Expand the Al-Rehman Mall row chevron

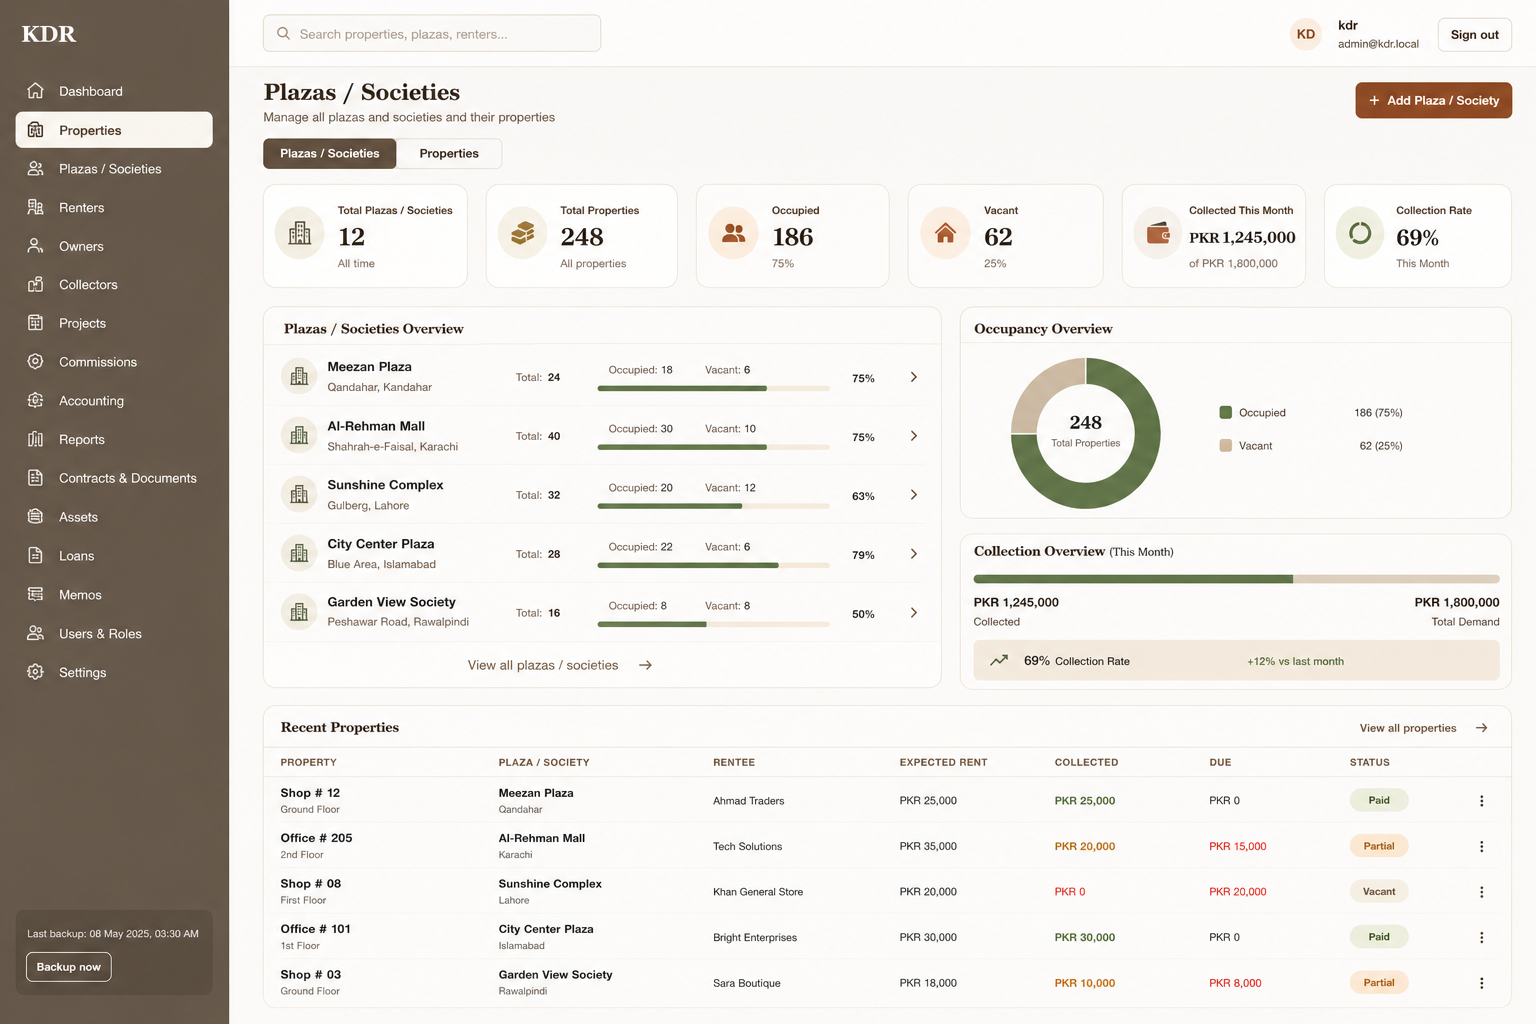click(914, 436)
